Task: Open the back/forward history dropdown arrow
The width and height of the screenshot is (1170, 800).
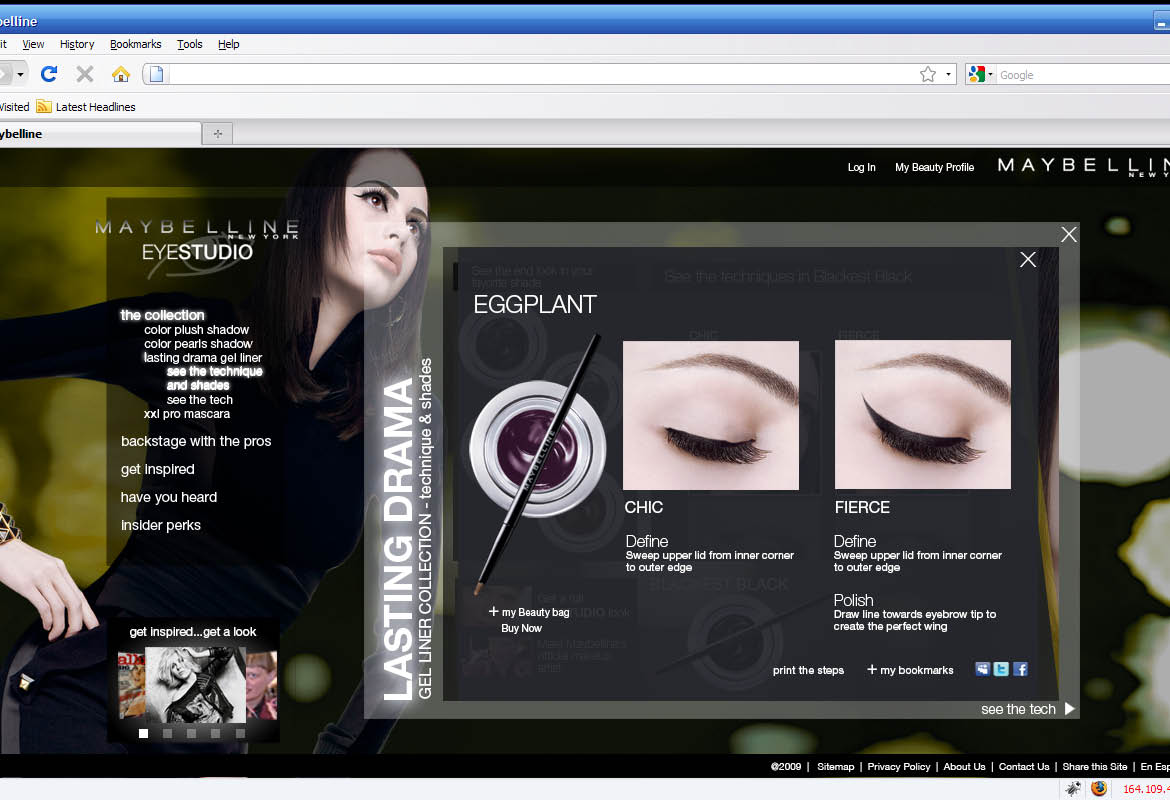Action: click(20, 74)
